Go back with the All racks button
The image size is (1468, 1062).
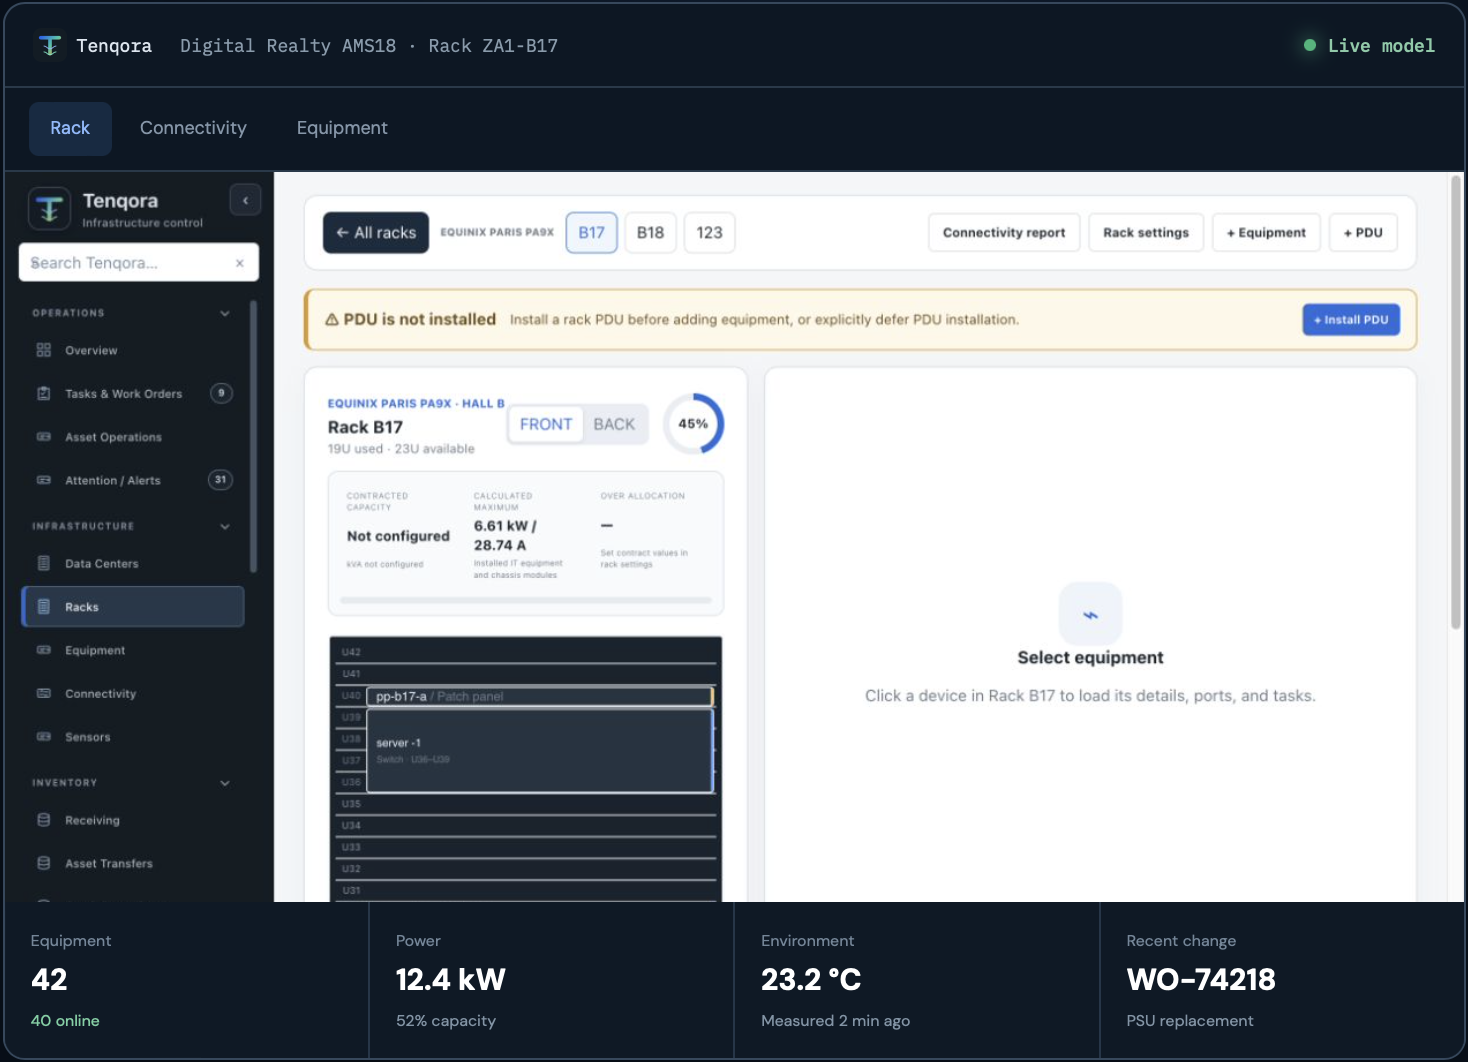pos(376,233)
